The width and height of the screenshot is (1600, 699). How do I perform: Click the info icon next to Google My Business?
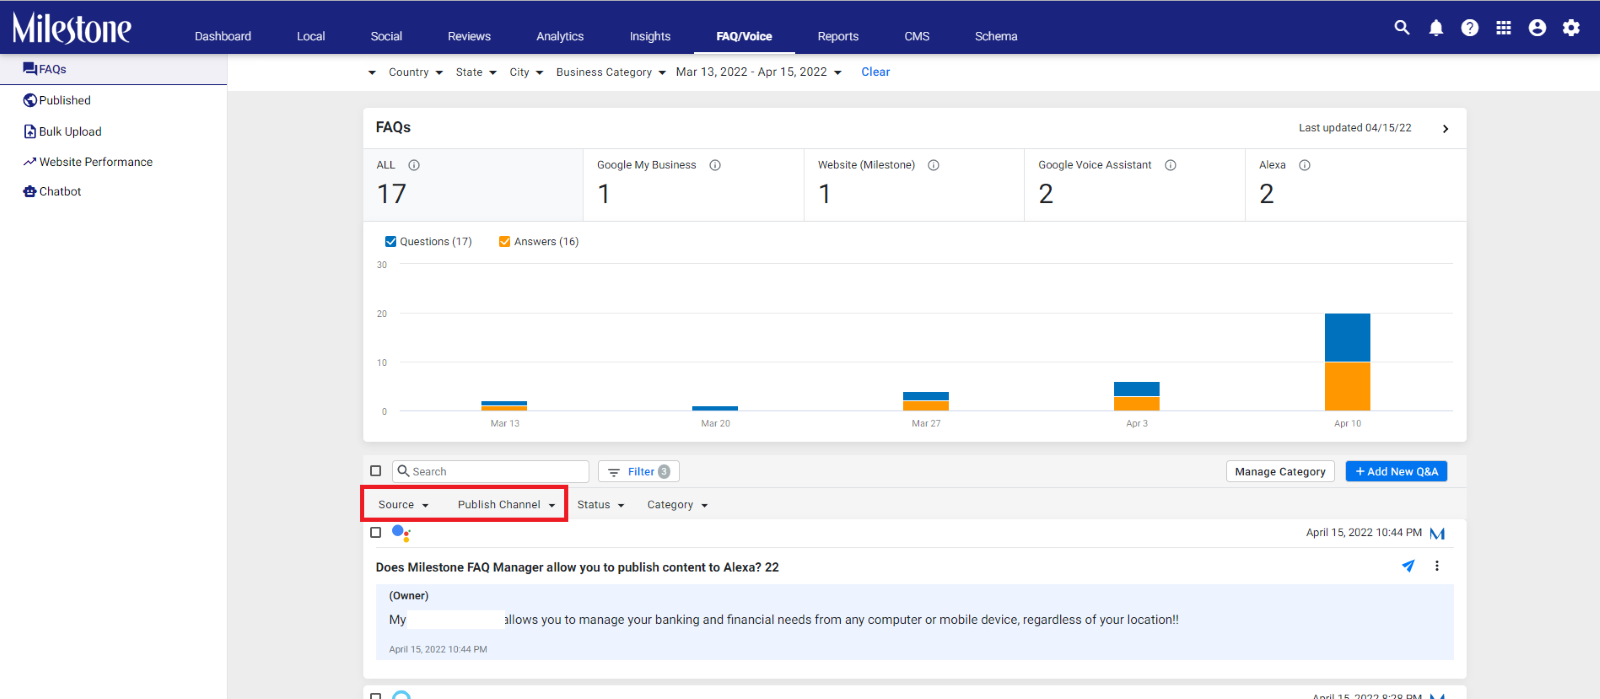(x=715, y=165)
